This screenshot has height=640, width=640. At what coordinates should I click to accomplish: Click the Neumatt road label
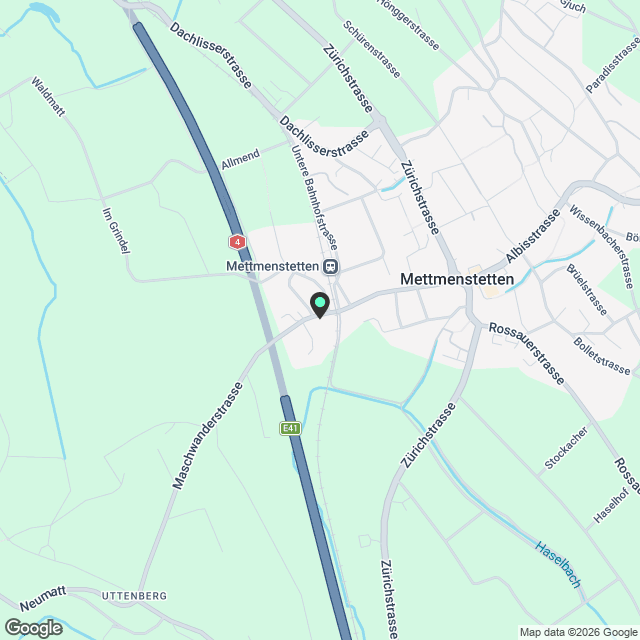pos(42,599)
